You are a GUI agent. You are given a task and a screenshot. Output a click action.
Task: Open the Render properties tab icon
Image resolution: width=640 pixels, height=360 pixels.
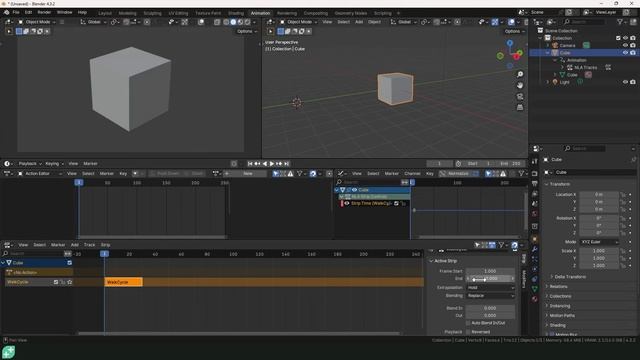(x=535, y=173)
